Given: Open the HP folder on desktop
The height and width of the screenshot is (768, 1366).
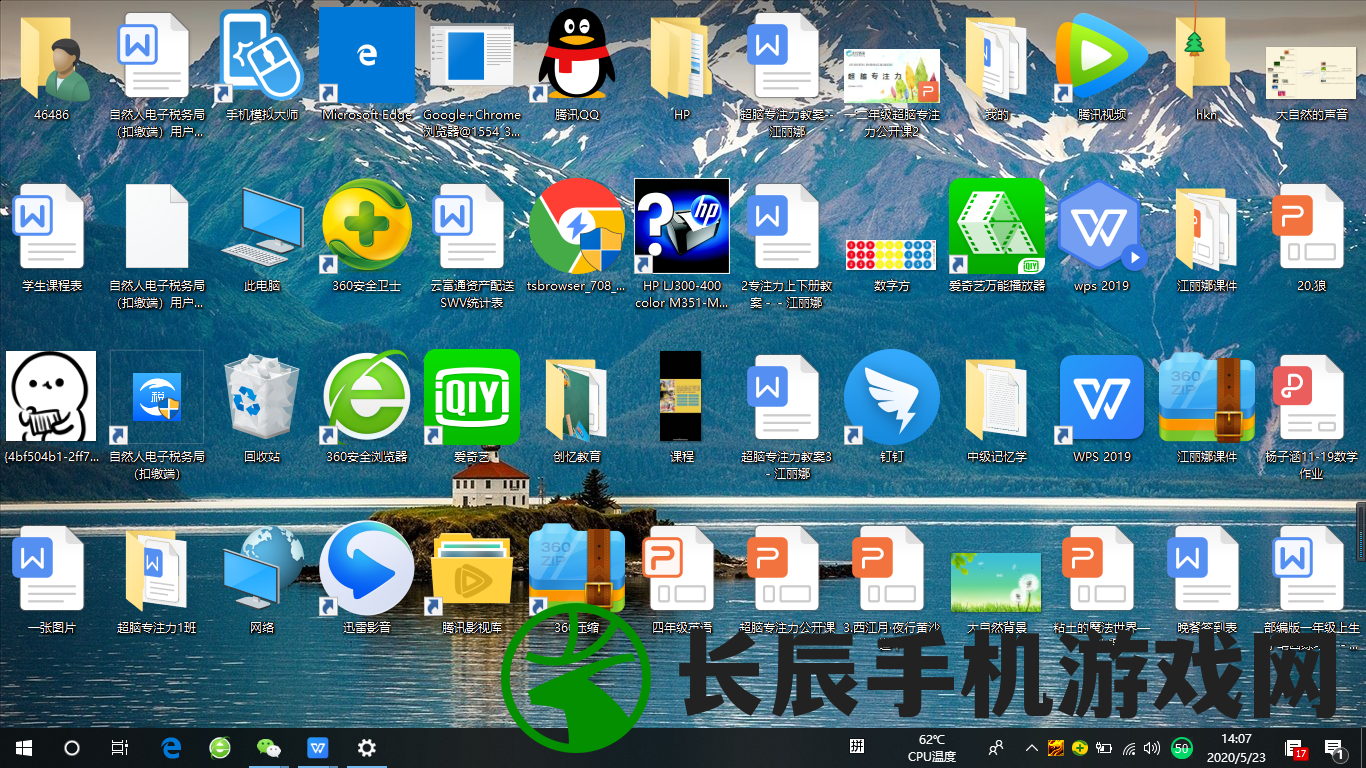Looking at the screenshot, I should (682, 58).
